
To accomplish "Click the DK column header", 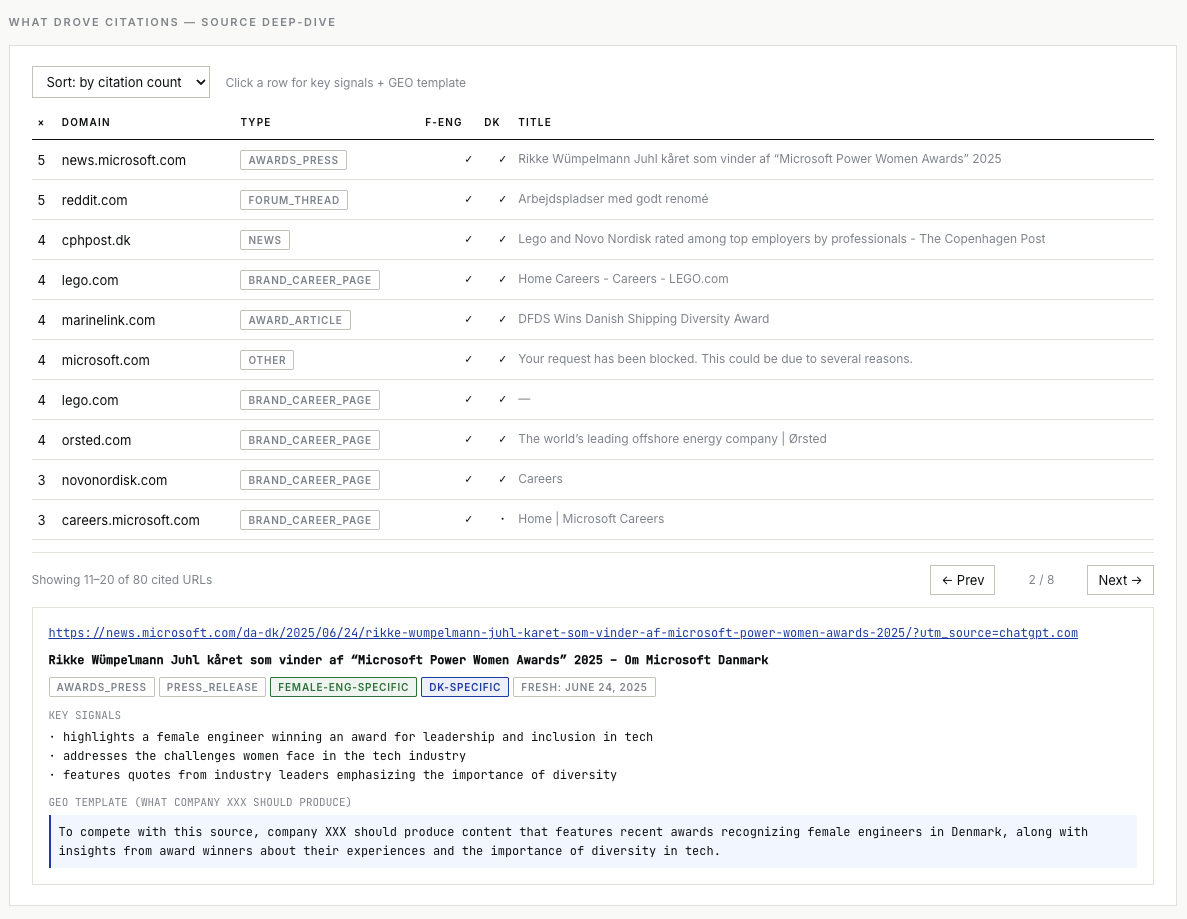I will coord(492,122).
